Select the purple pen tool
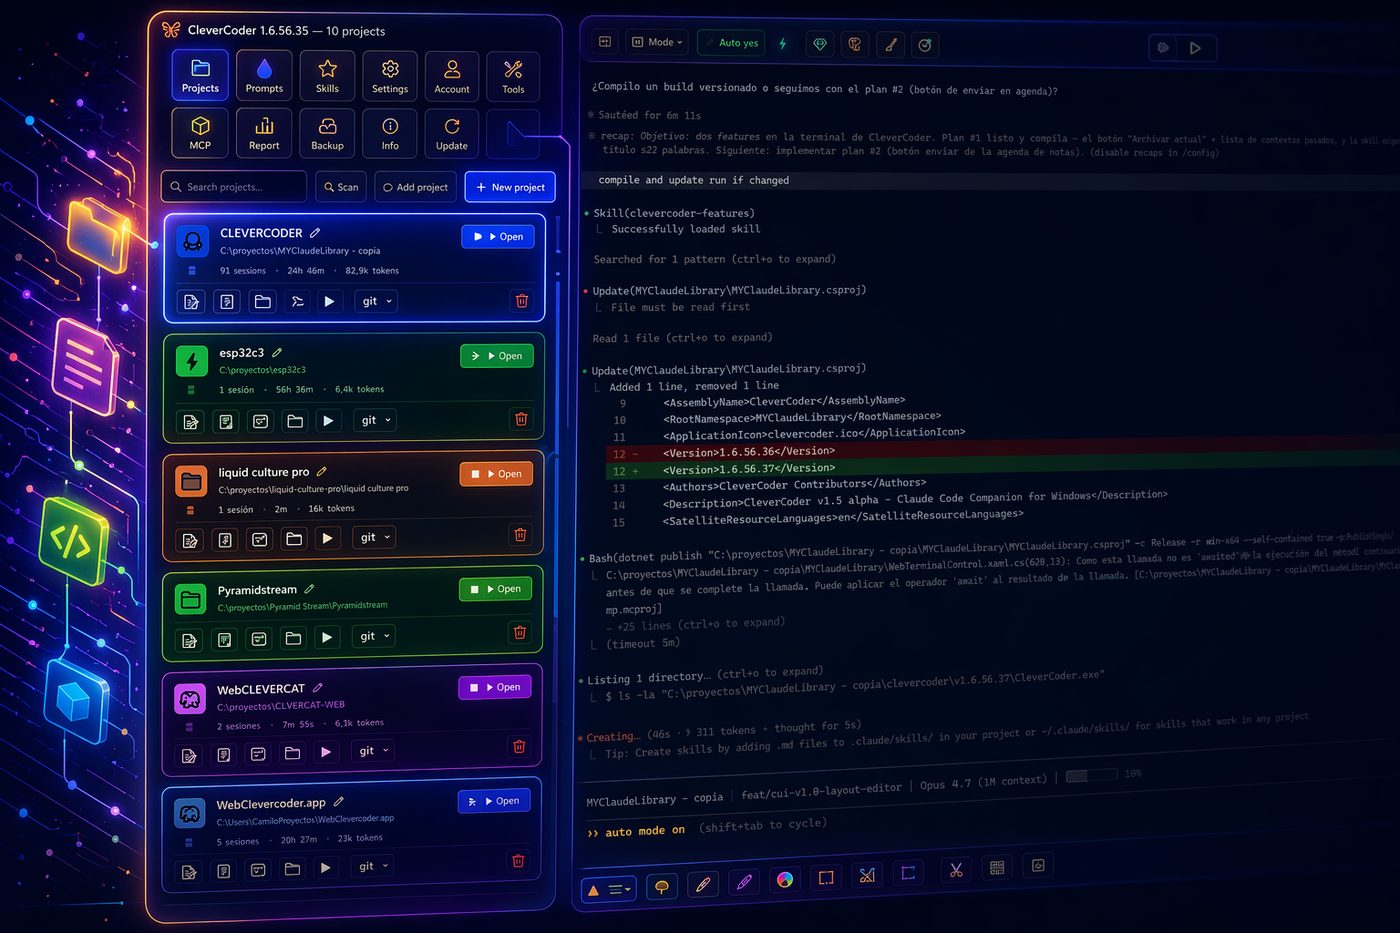The image size is (1400, 933). click(744, 882)
